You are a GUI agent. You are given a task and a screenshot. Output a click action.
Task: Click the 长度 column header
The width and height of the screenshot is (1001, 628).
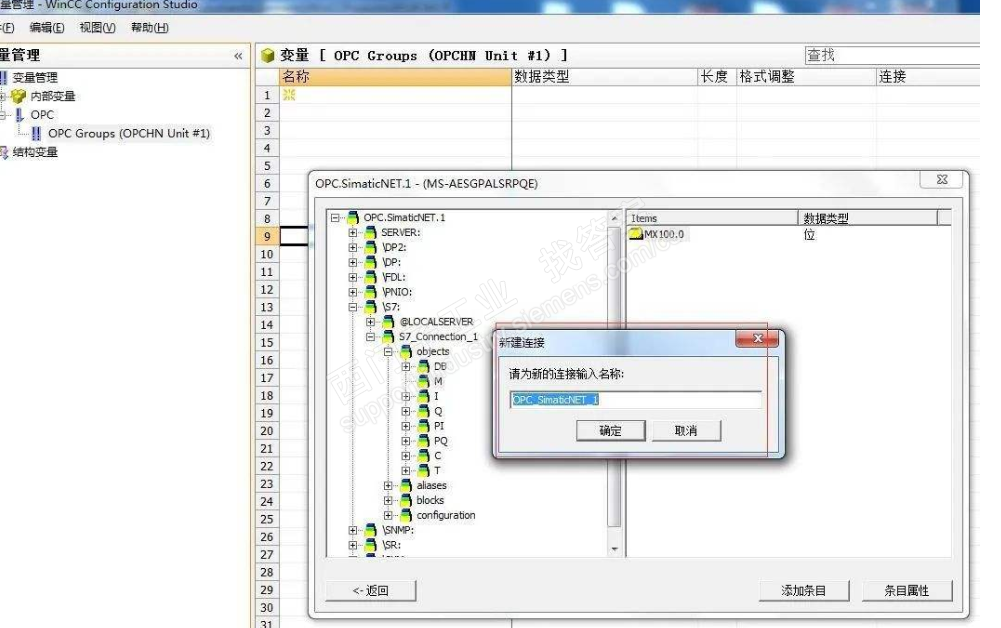tap(716, 77)
